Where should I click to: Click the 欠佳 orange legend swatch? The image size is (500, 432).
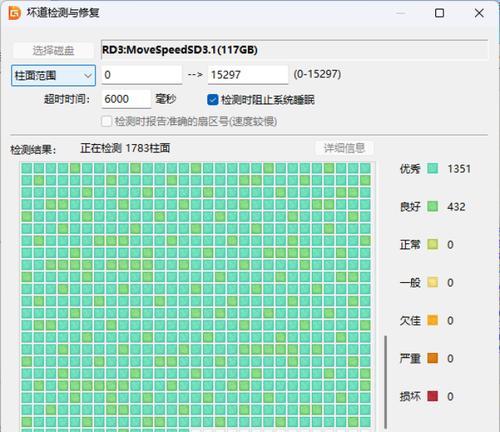tap(433, 320)
